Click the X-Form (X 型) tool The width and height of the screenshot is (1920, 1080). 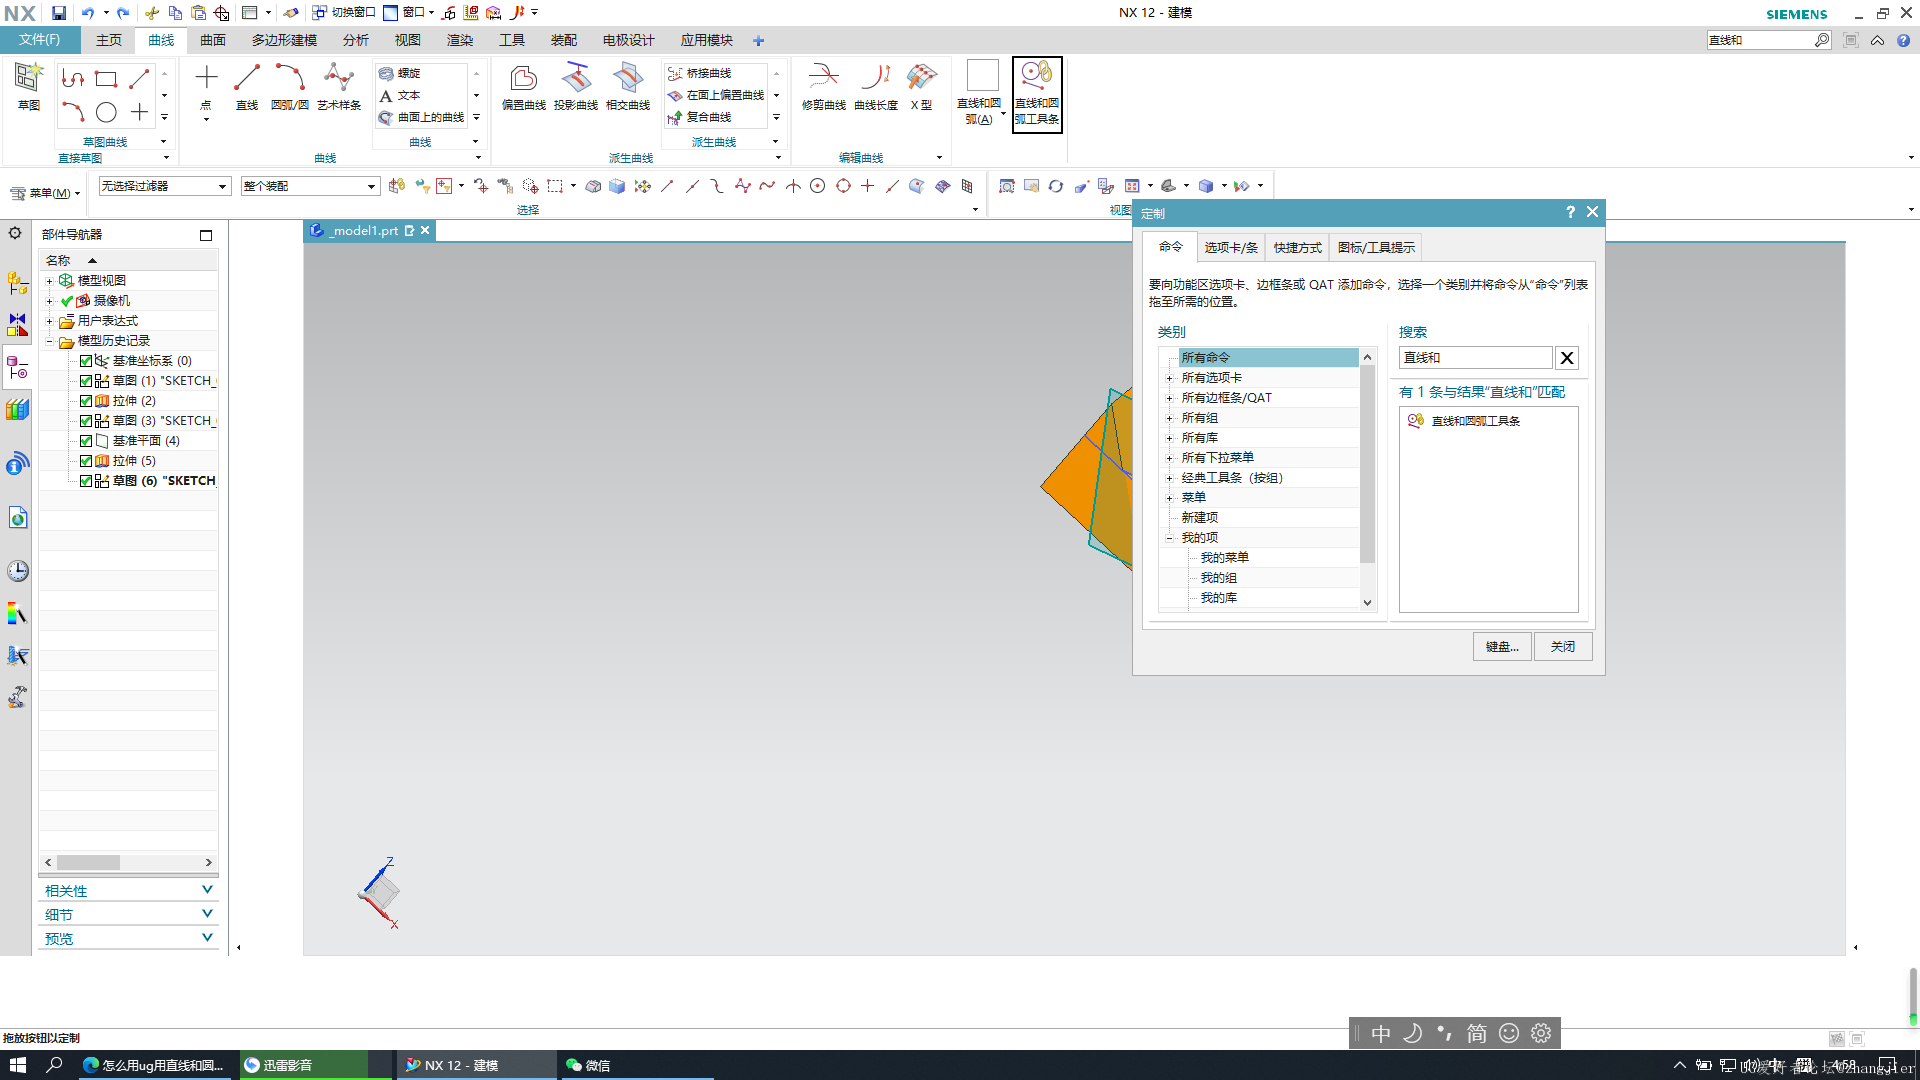[x=921, y=86]
